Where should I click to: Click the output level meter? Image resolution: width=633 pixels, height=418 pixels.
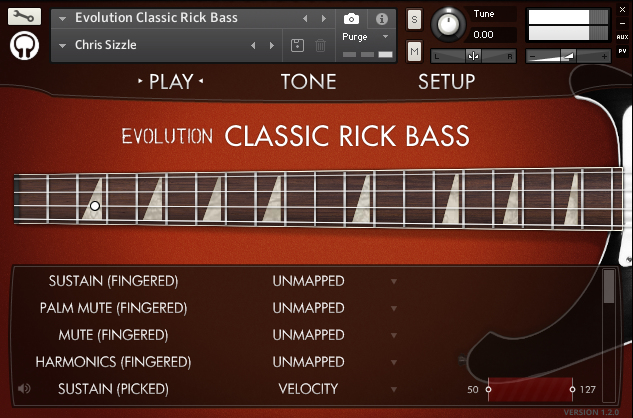[568, 25]
